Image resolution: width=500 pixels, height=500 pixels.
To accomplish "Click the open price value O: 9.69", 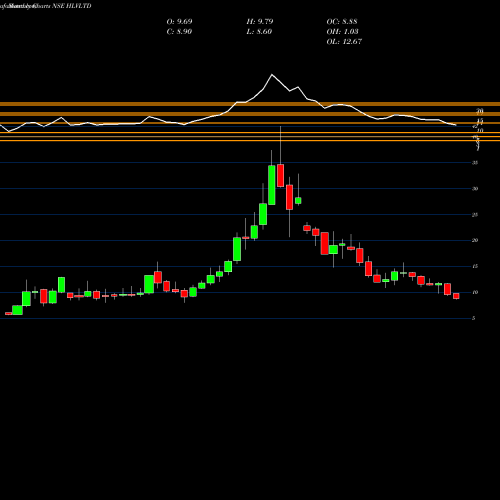I will pyautogui.click(x=179, y=22).
